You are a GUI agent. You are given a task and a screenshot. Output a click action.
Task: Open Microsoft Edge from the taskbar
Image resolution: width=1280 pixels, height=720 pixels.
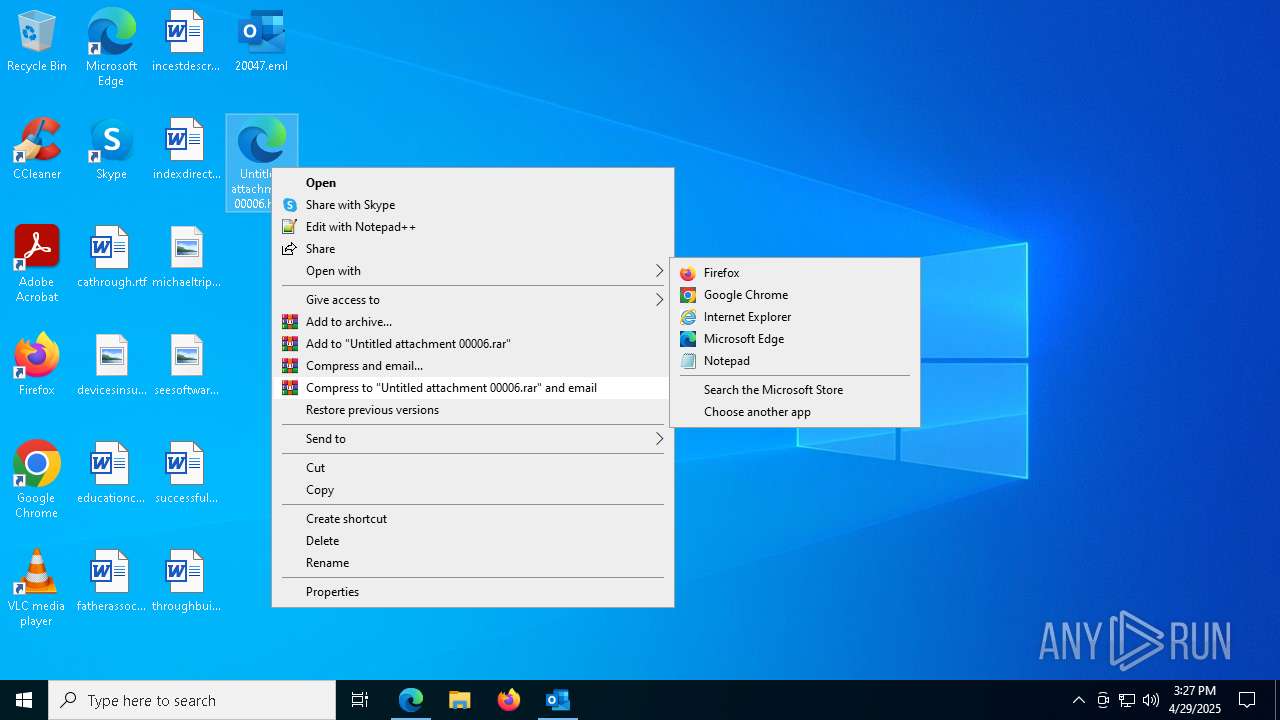pyautogui.click(x=411, y=700)
